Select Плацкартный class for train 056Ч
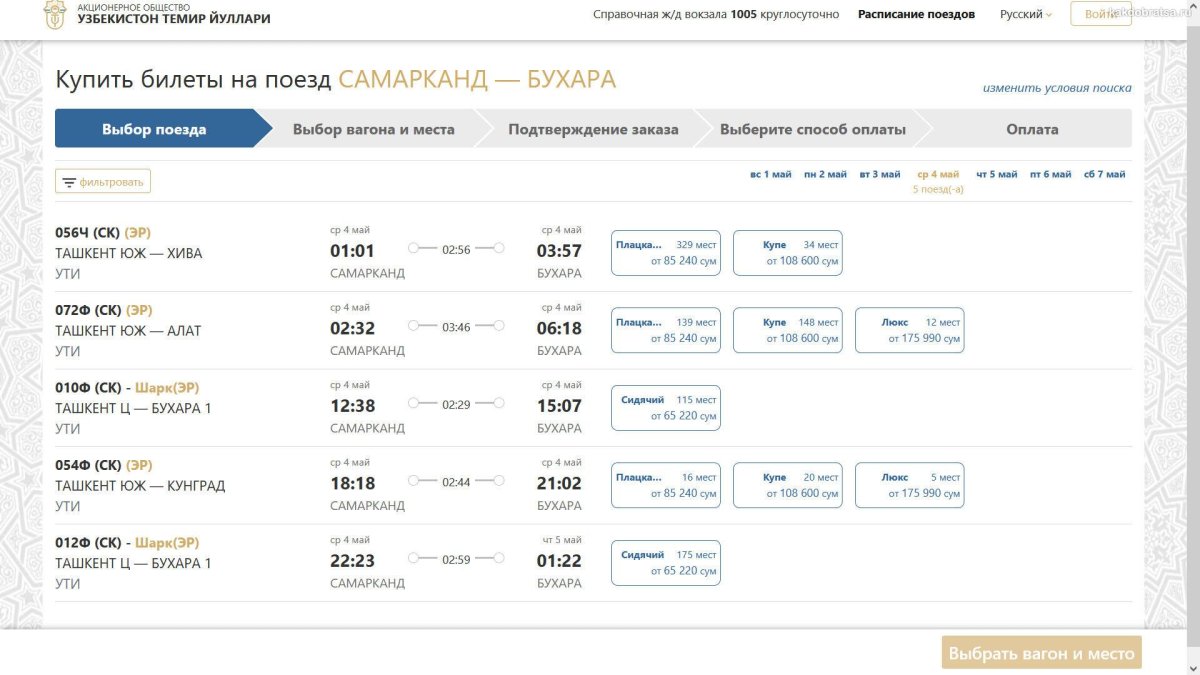 click(666, 251)
